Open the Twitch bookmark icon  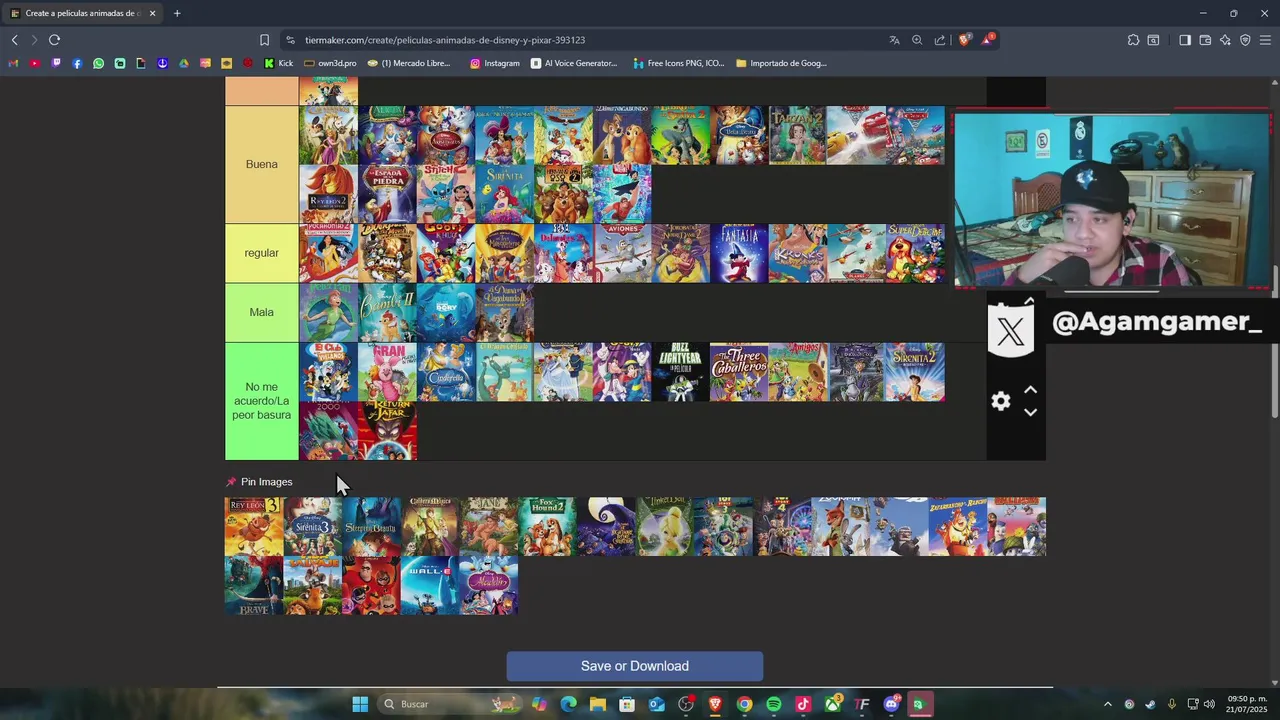[56, 63]
